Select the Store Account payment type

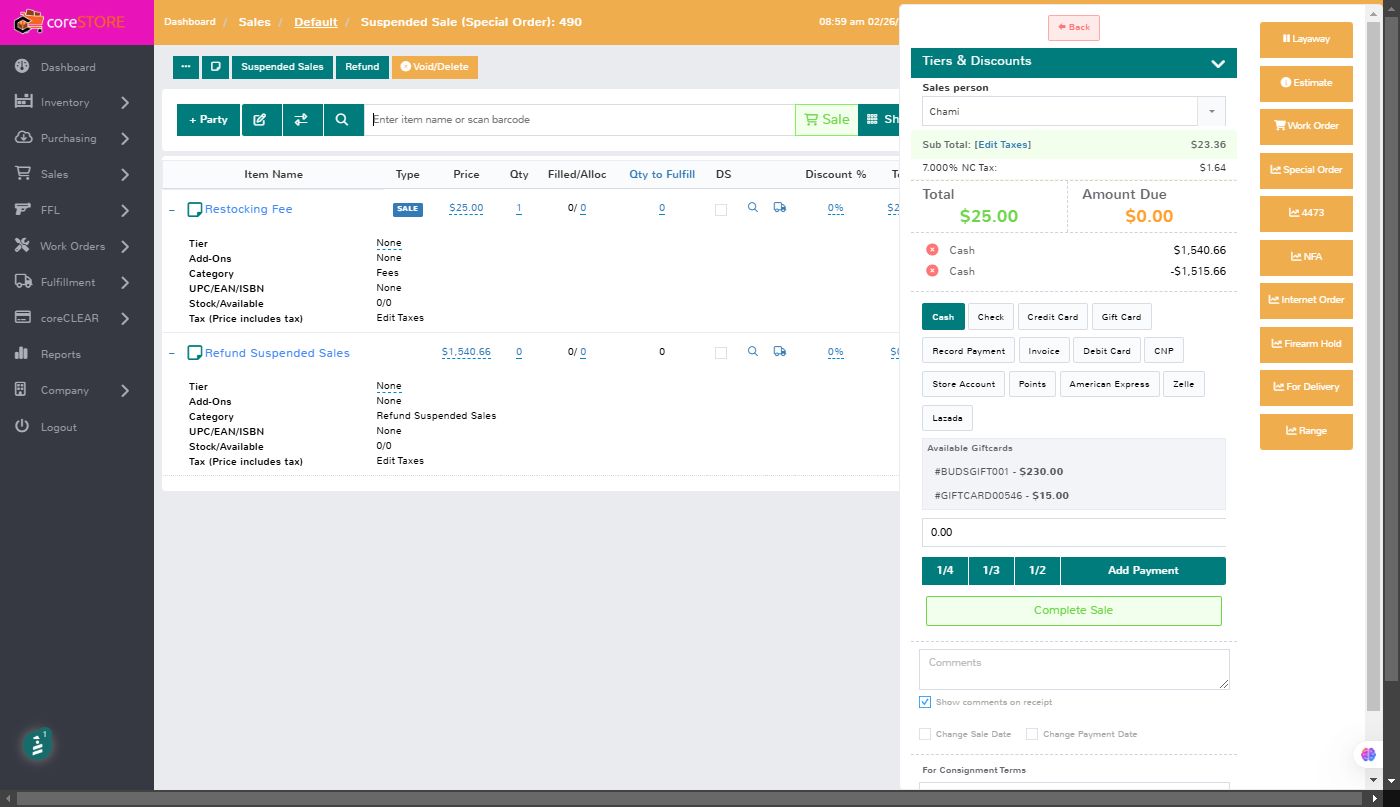(964, 384)
